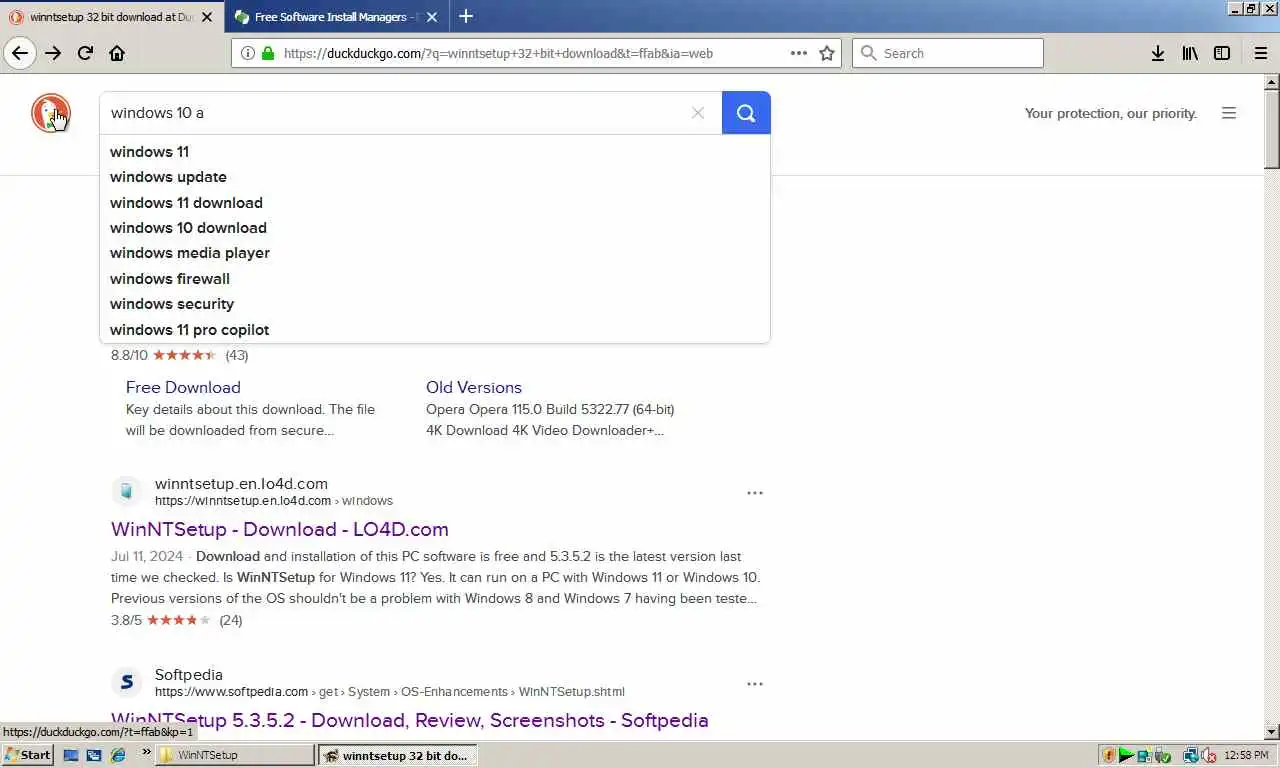This screenshot has width=1280, height=768.
Task: Show site information lock icon
Action: 267,53
